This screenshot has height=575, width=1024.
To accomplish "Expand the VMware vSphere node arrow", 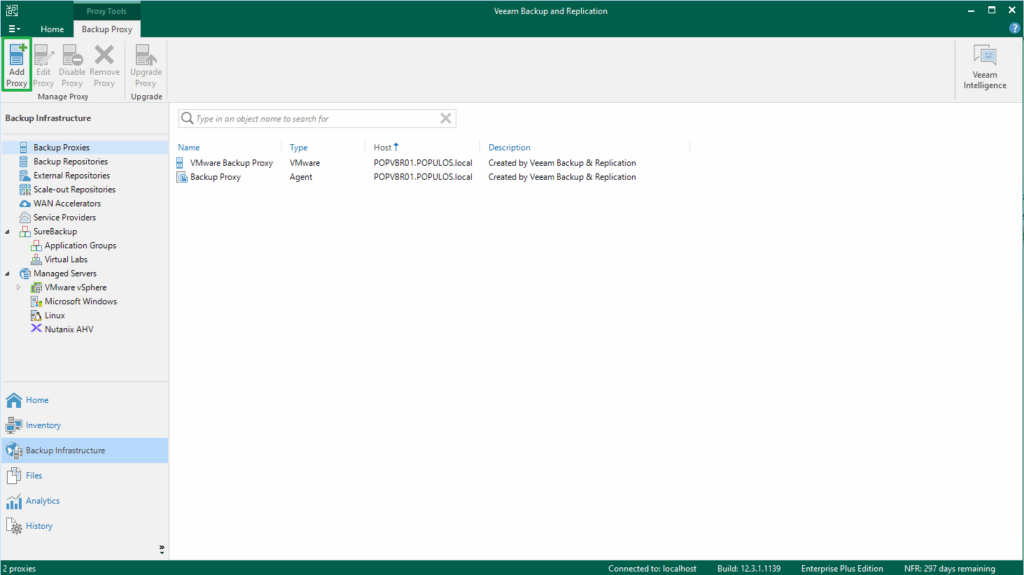I will [19, 288].
